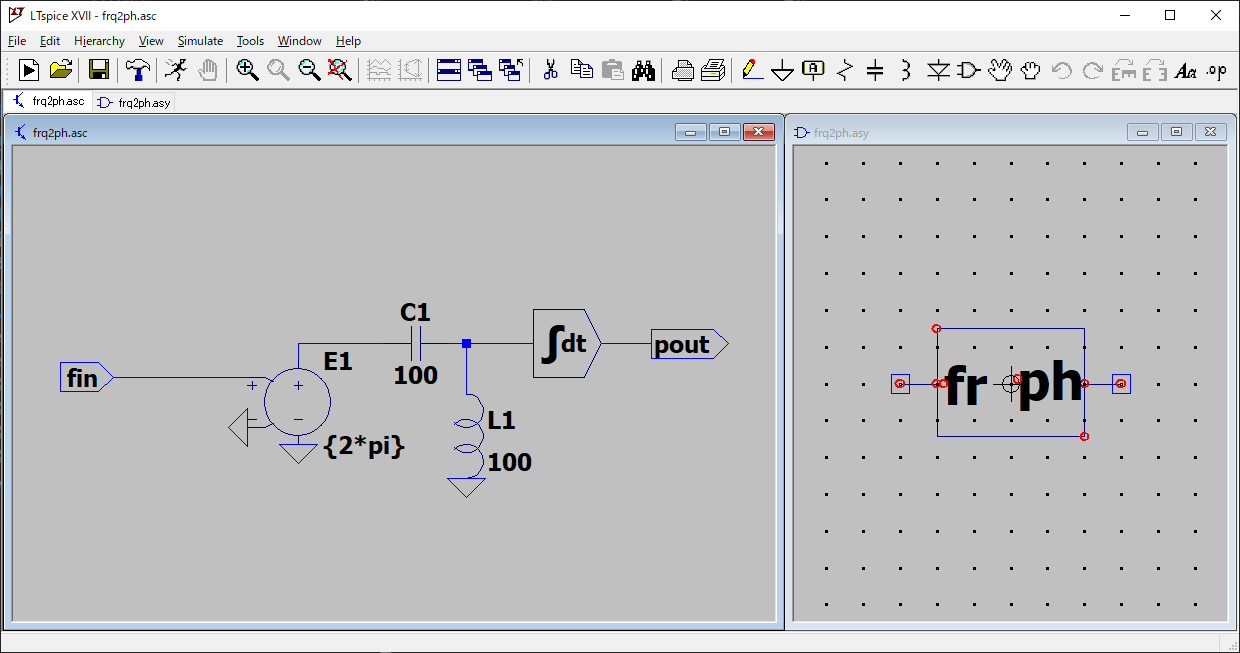Screen dimensions: 1240x653
Task: Minimize the frq2ph.asc child window
Action: tap(691, 132)
